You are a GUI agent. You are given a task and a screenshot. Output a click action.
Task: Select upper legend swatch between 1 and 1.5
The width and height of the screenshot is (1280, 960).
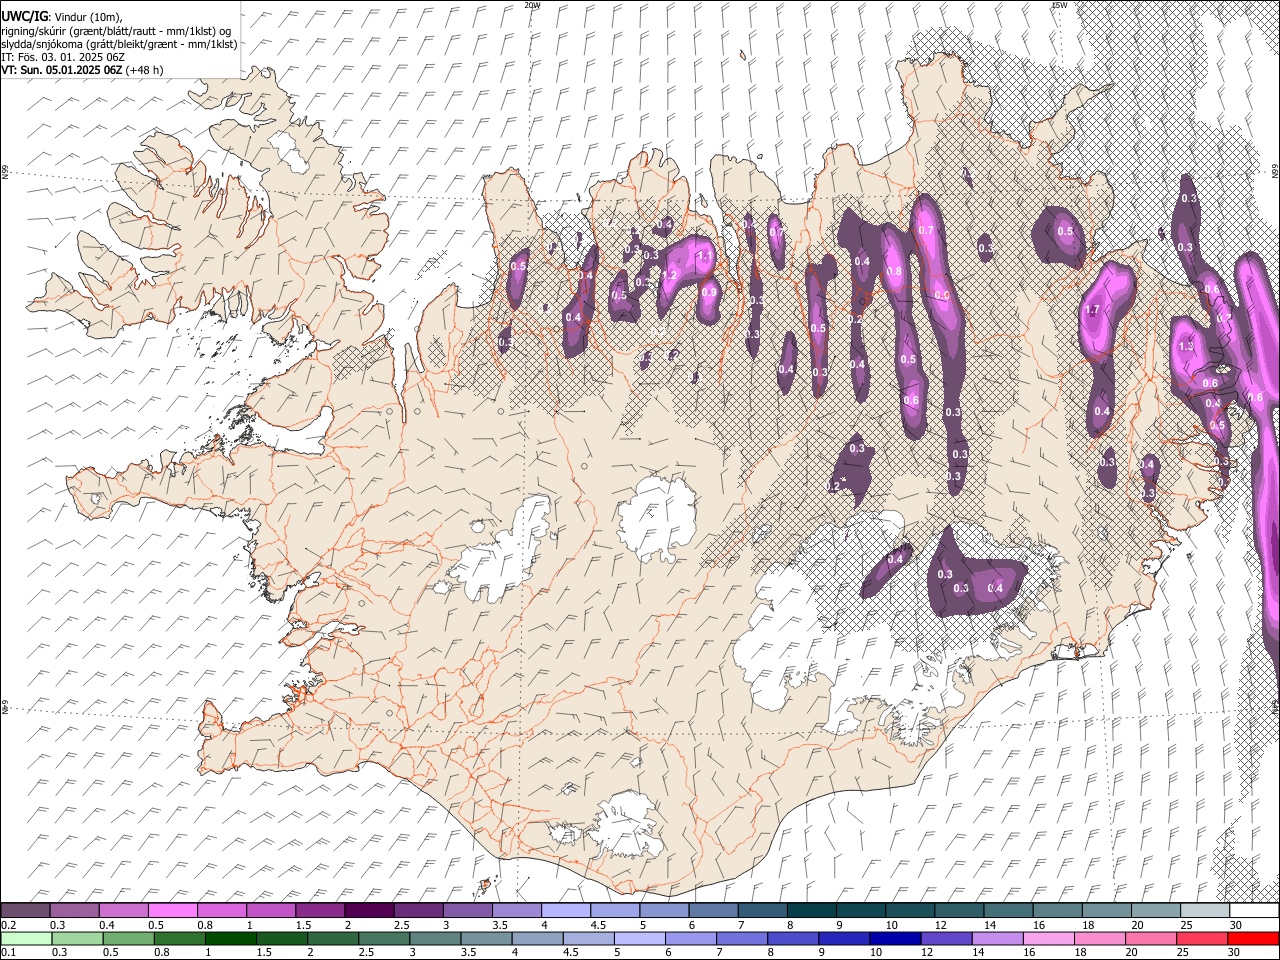(x=271, y=911)
